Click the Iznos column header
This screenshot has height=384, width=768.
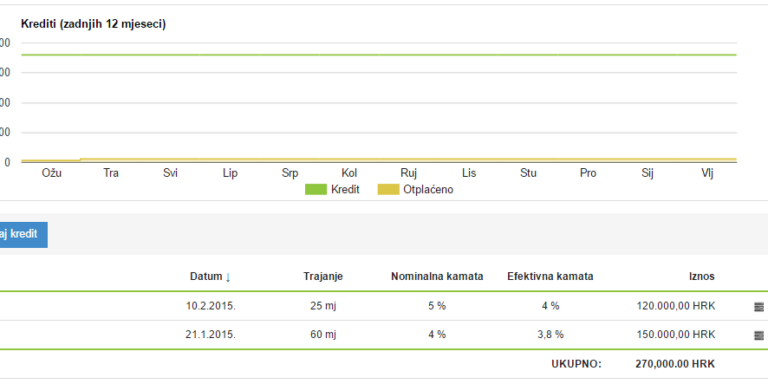click(x=701, y=276)
